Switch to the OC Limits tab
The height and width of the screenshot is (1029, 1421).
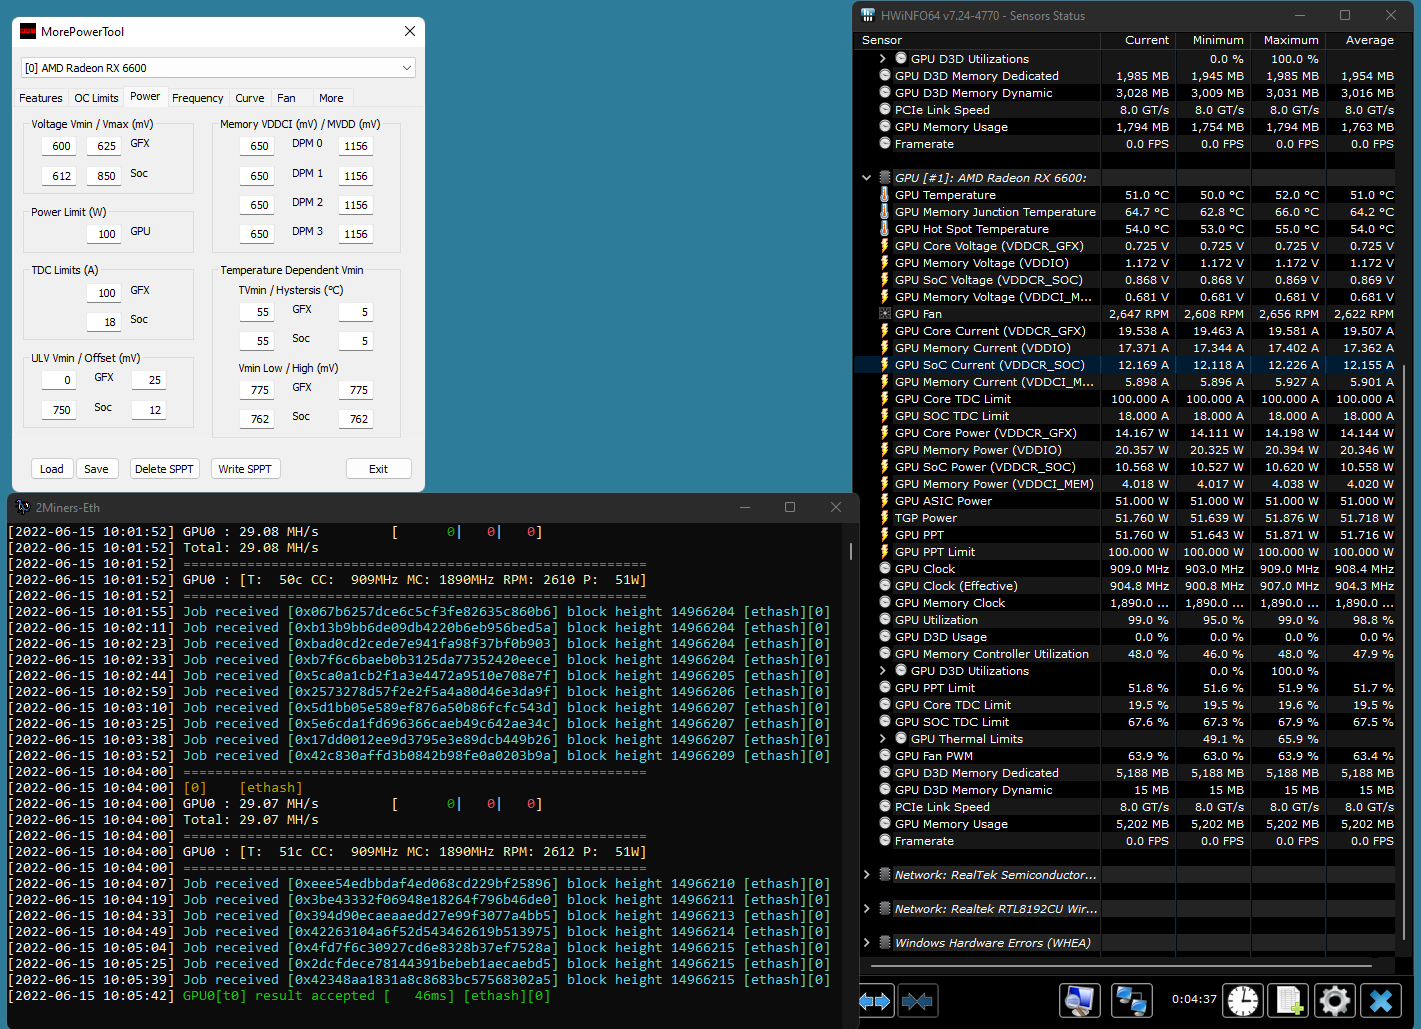(96, 98)
